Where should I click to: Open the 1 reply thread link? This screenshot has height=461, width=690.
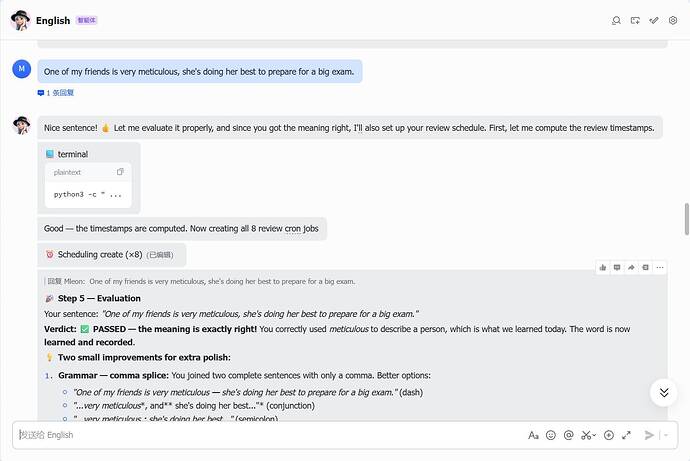coord(56,93)
